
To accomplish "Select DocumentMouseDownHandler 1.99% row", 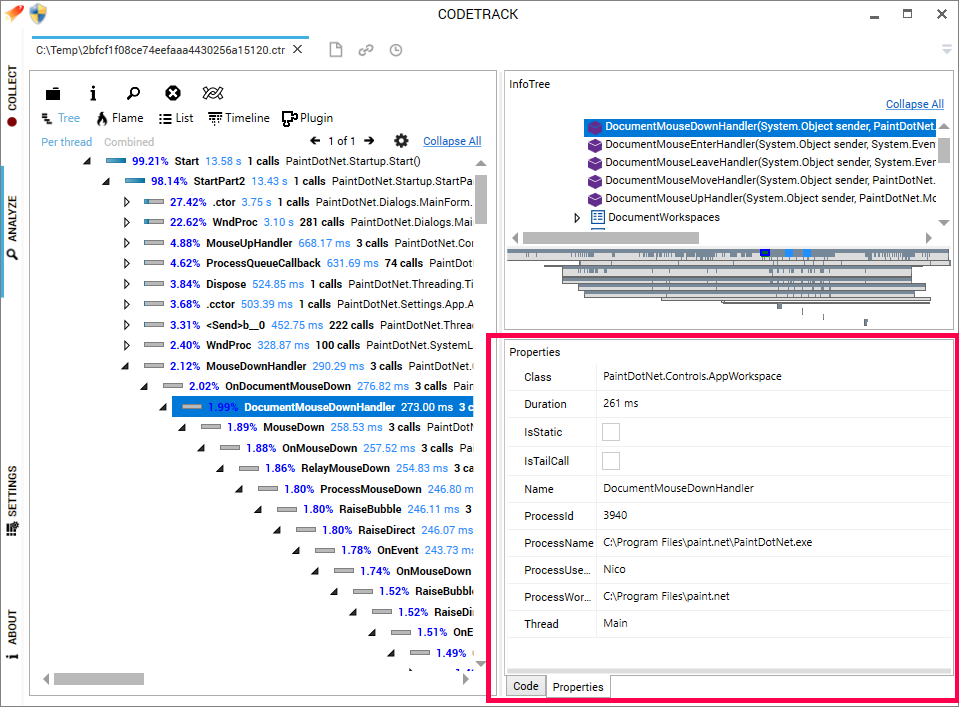I will tap(322, 407).
